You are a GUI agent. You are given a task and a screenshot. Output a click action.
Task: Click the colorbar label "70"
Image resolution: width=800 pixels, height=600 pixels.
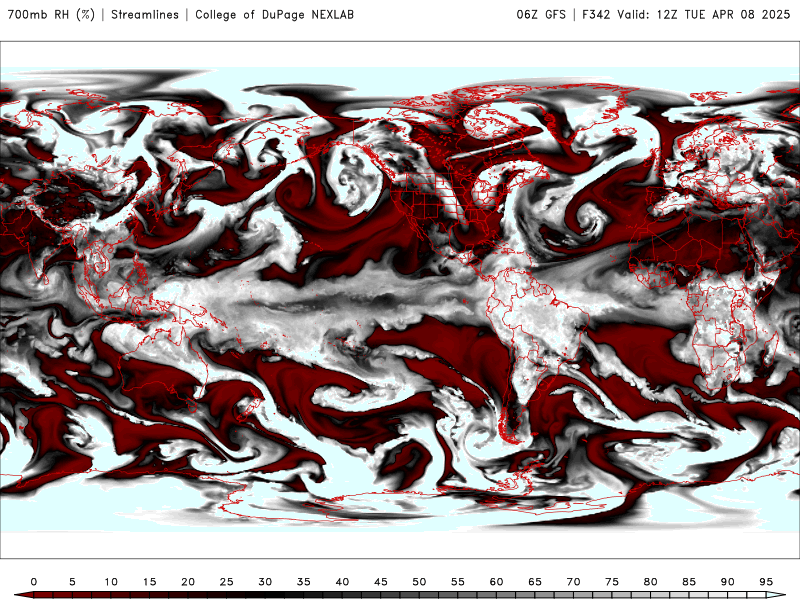573,582
